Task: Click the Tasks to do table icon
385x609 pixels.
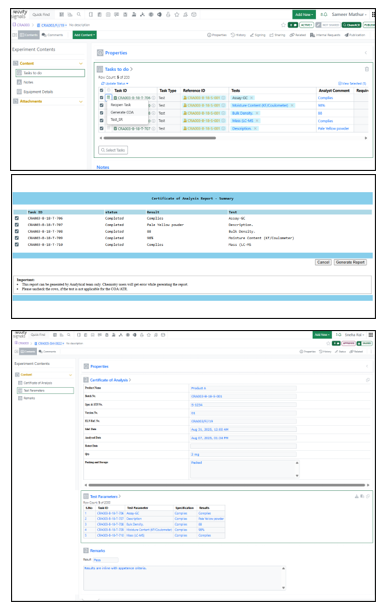Action: click(x=100, y=69)
